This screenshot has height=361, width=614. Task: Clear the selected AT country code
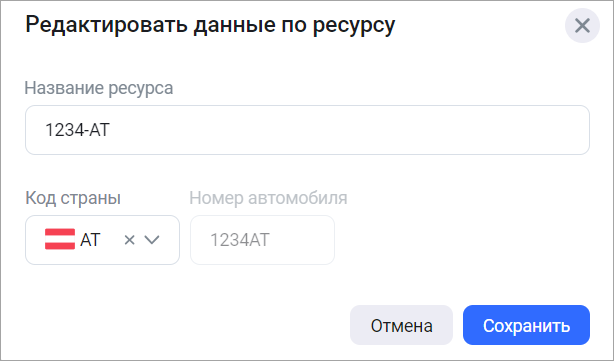129,240
